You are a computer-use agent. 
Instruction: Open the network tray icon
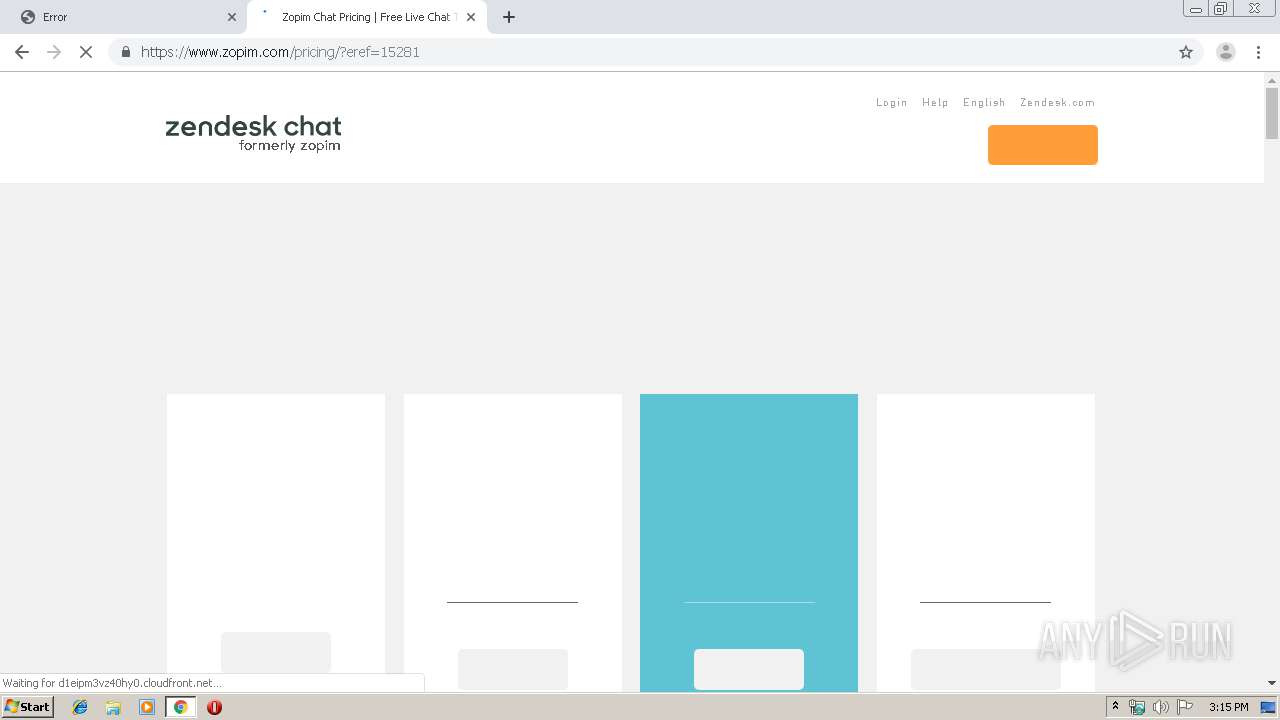tap(1137, 707)
